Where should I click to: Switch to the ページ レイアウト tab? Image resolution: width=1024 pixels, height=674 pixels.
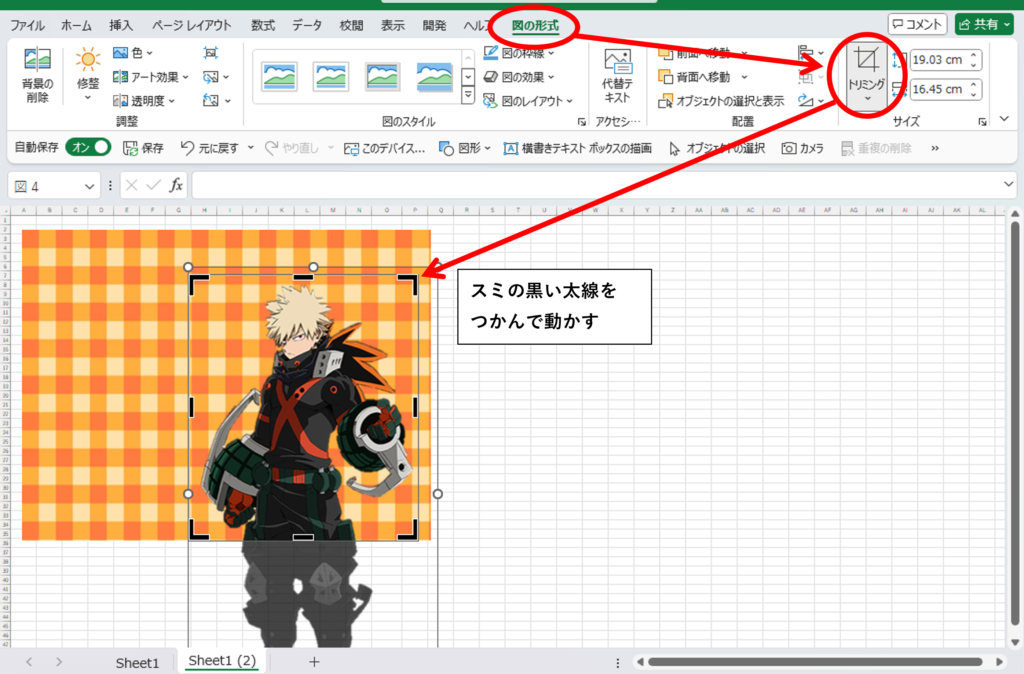[x=191, y=25]
